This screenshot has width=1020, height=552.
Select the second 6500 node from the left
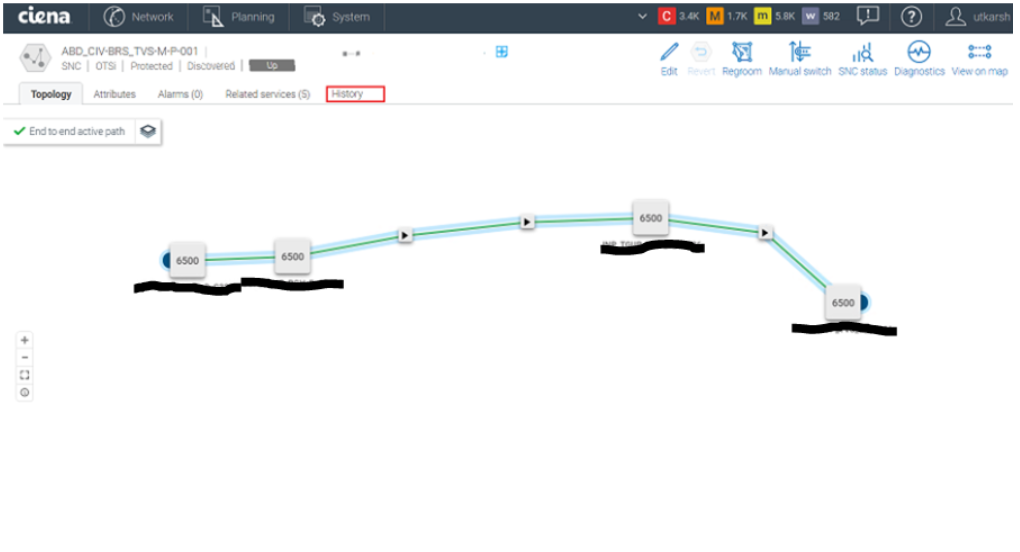pyautogui.click(x=293, y=257)
